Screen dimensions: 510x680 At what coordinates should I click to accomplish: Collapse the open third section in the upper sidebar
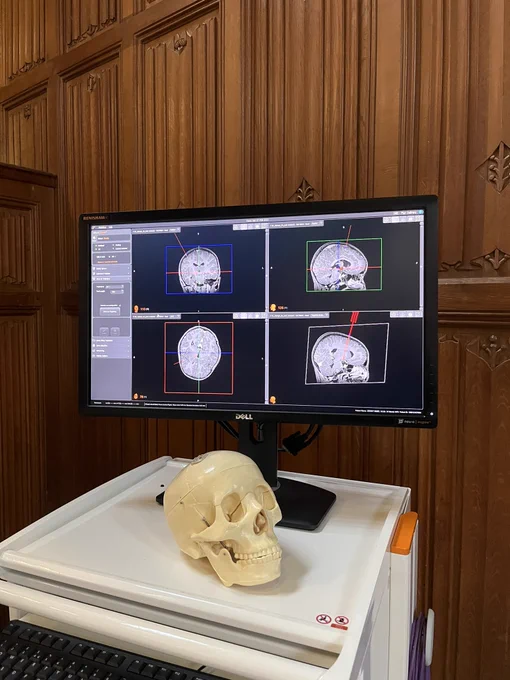coord(111,279)
